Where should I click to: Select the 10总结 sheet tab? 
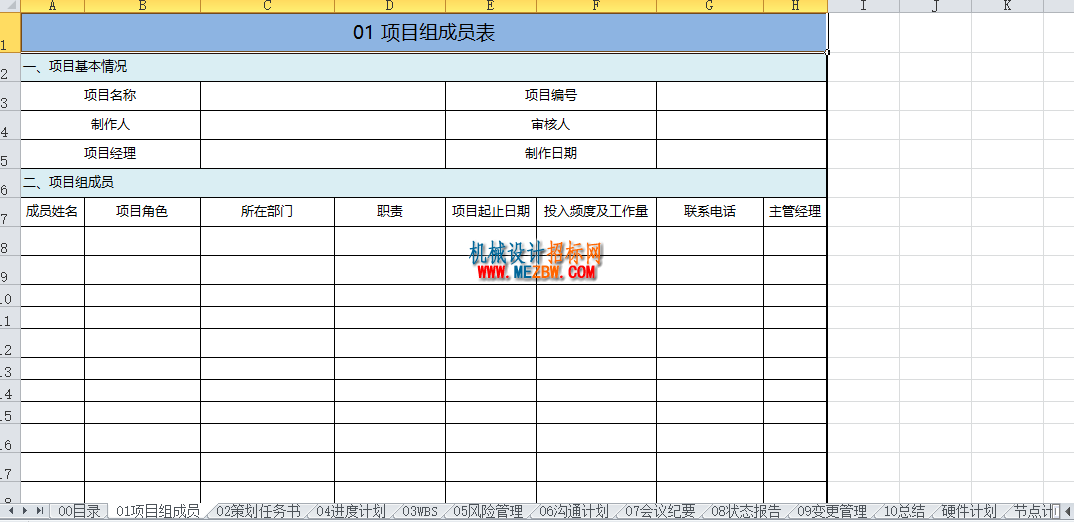[x=904, y=511]
